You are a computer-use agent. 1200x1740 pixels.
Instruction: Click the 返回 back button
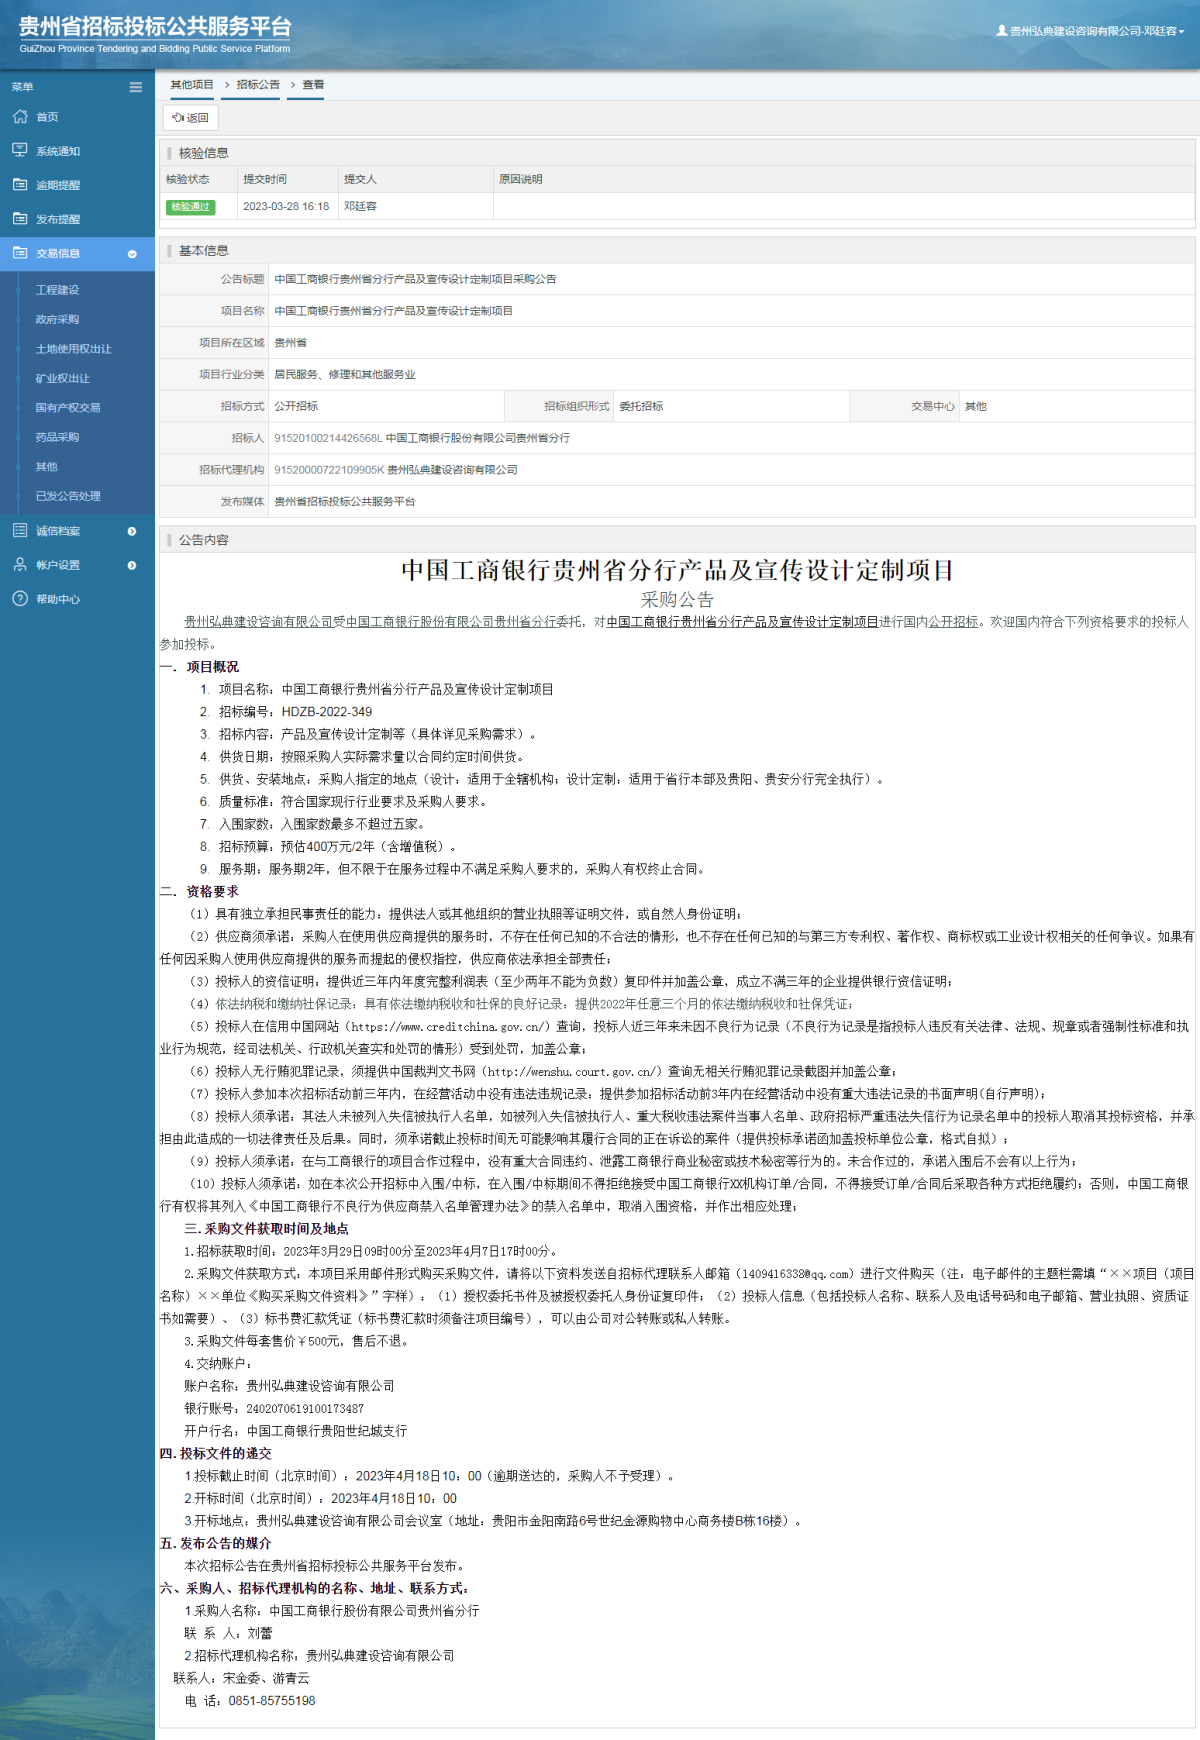point(190,117)
